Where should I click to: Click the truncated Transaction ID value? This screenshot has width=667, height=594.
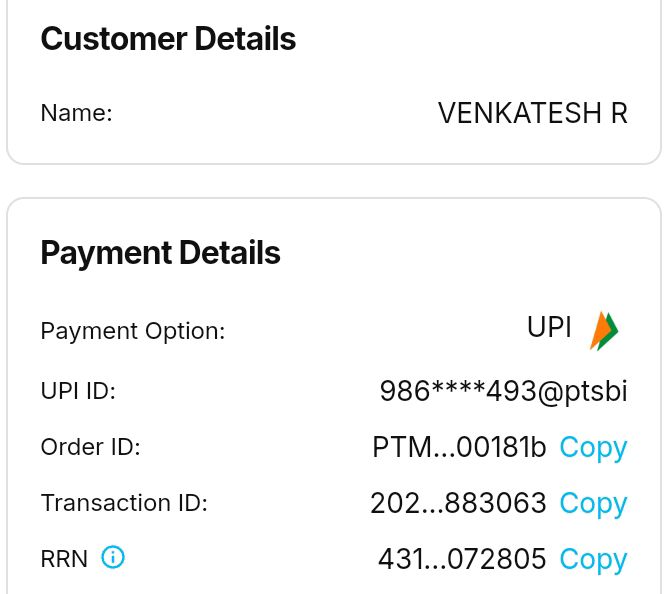pyautogui.click(x=458, y=503)
